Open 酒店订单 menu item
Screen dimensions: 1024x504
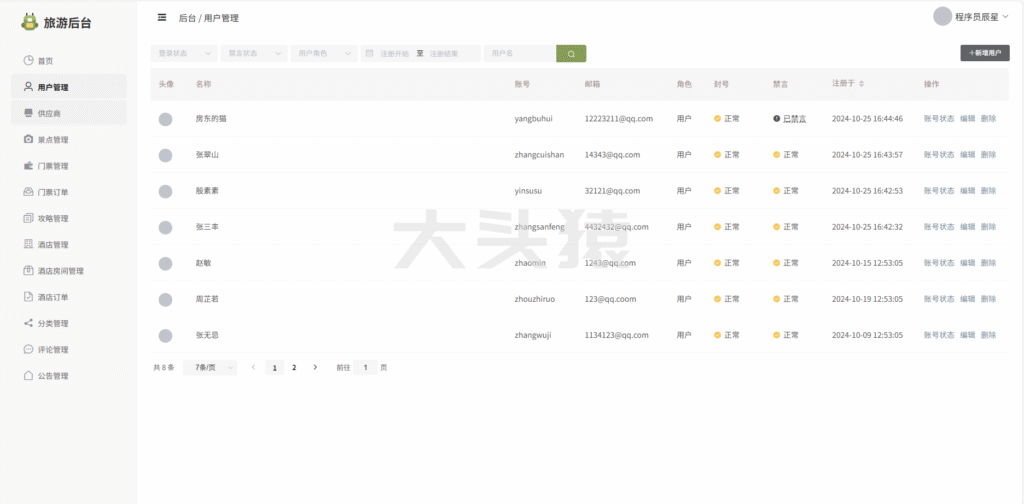point(69,296)
